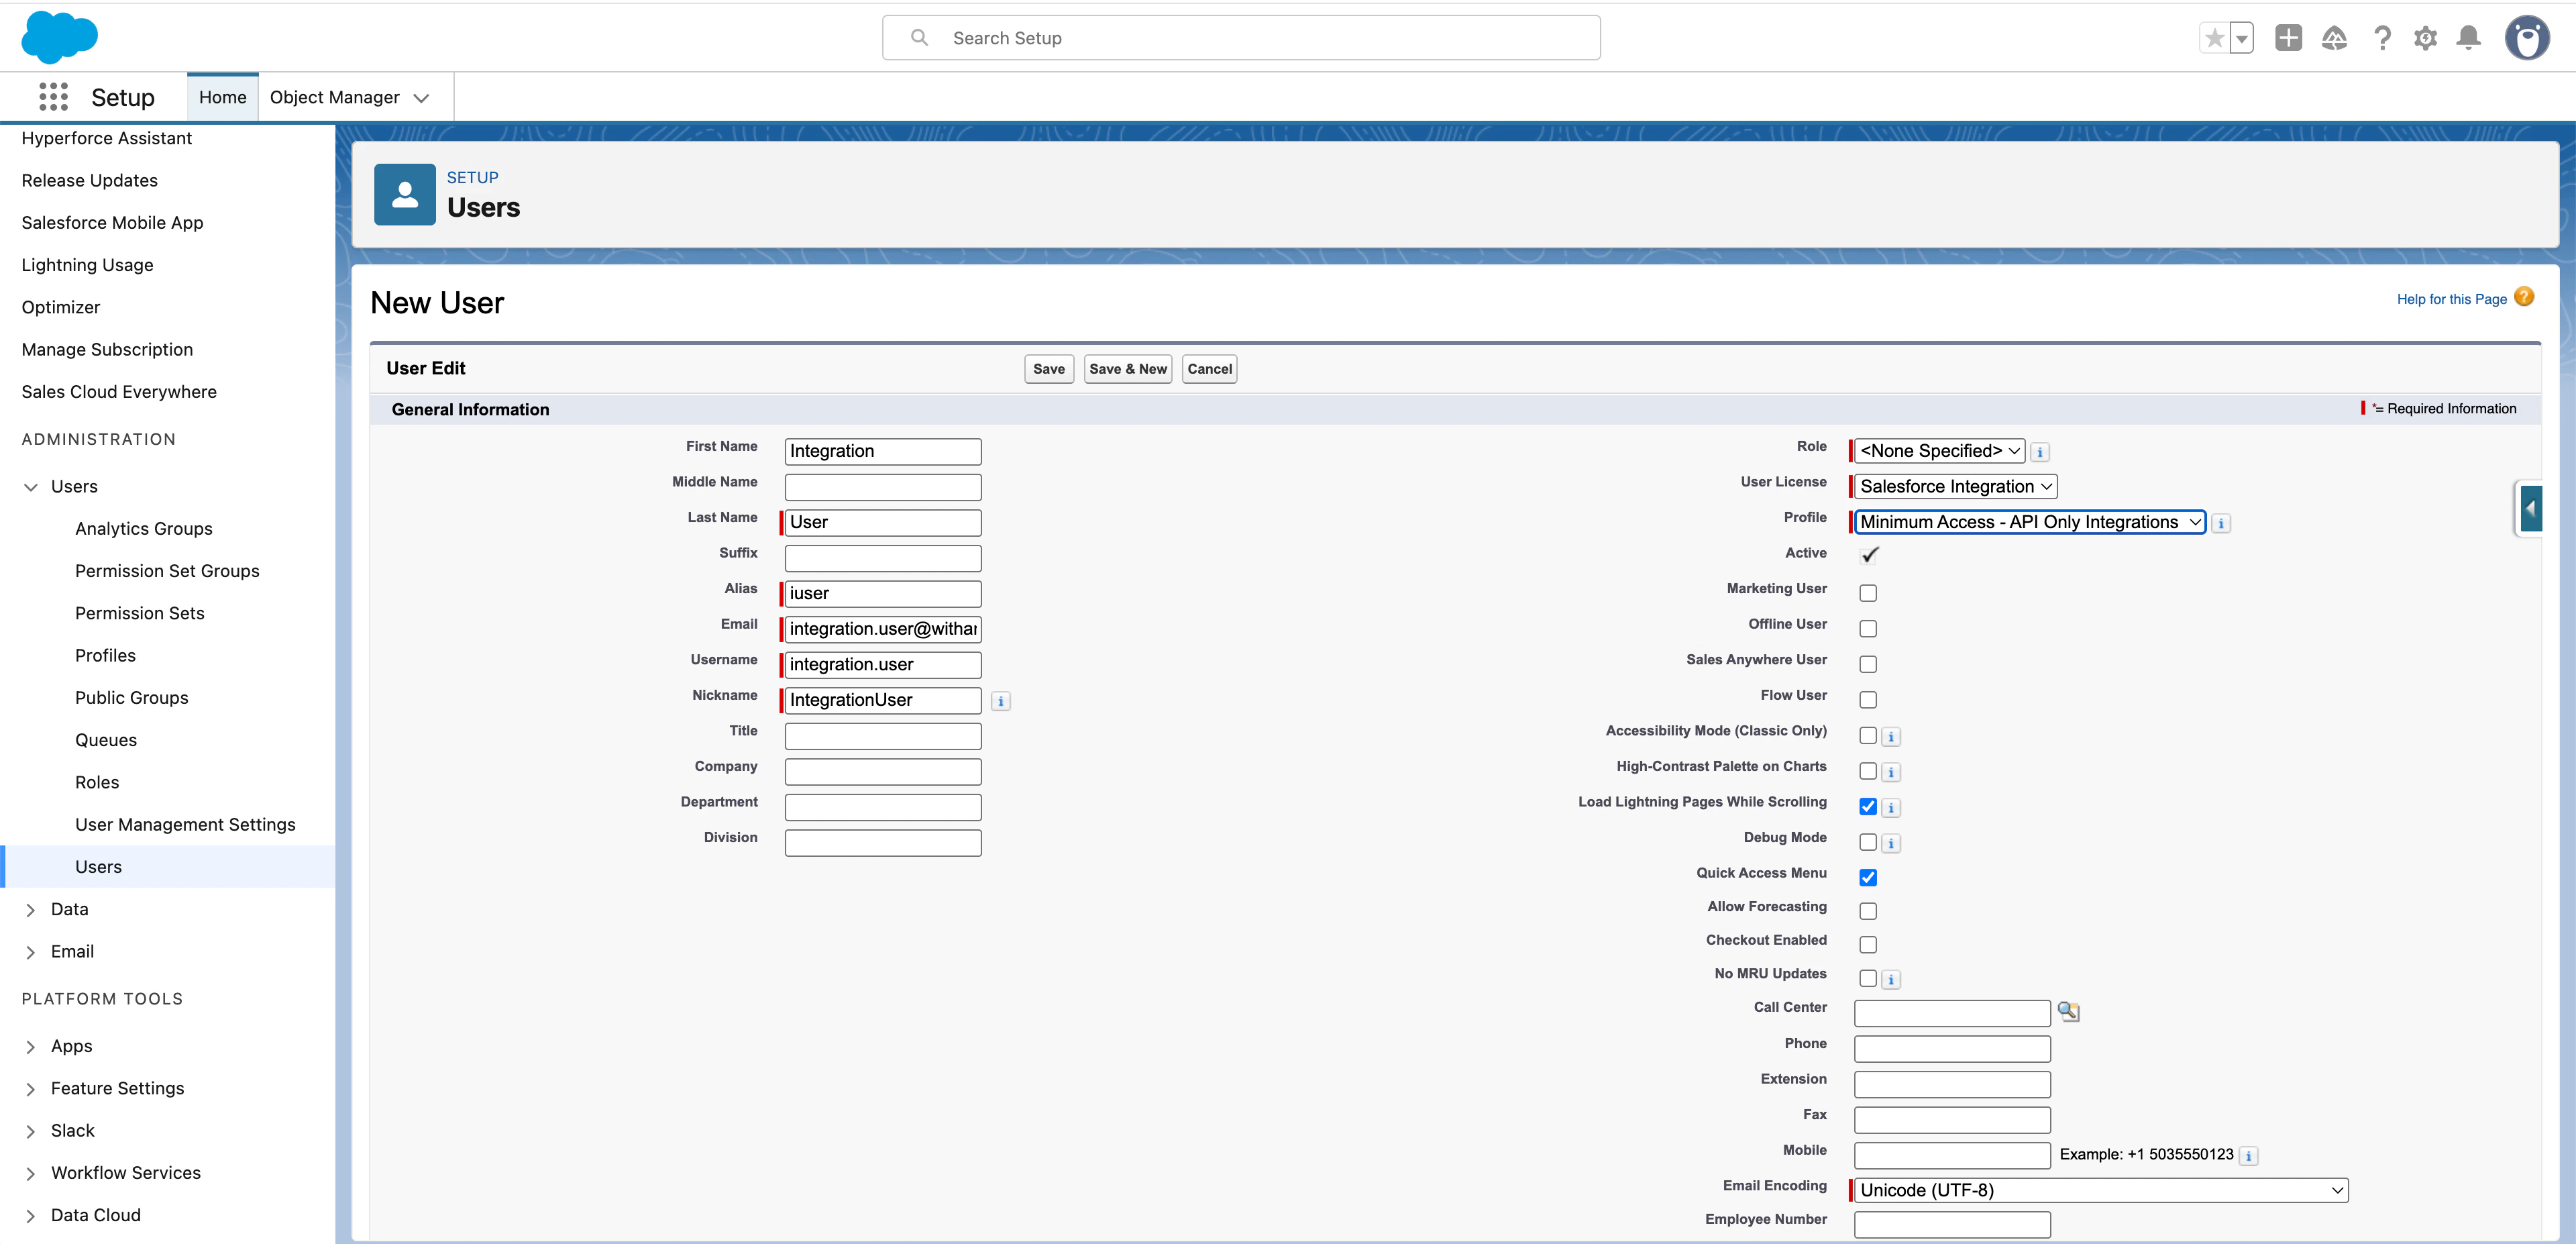
Task: Click the Global Actions plus icon
Action: tap(2288, 38)
